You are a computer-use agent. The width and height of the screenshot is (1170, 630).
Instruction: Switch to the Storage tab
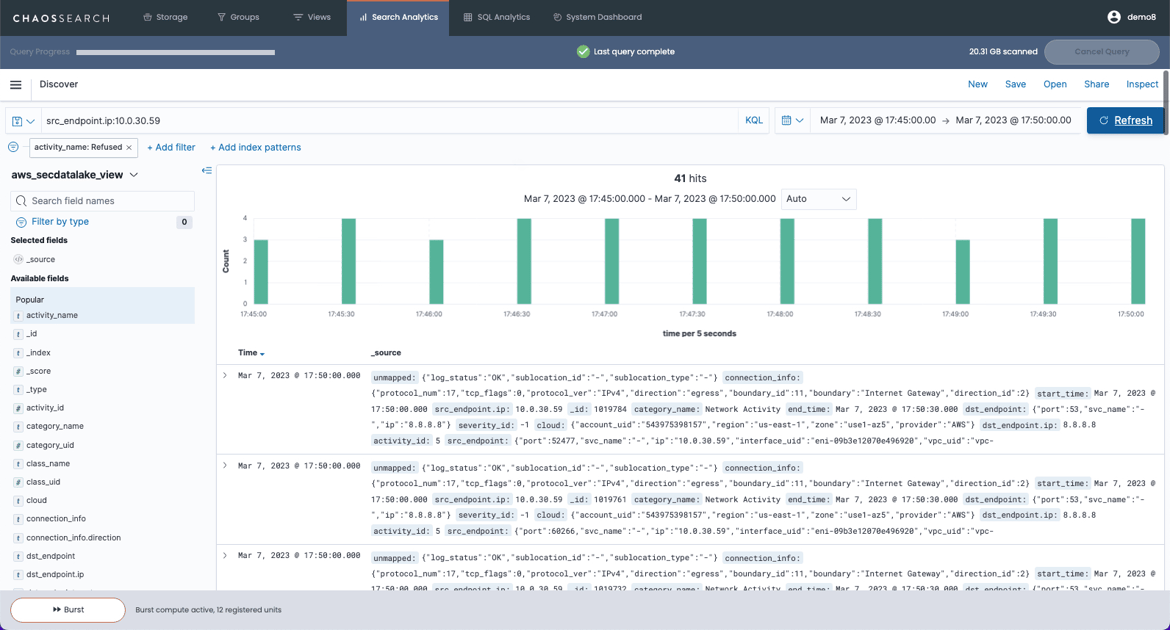165,17
